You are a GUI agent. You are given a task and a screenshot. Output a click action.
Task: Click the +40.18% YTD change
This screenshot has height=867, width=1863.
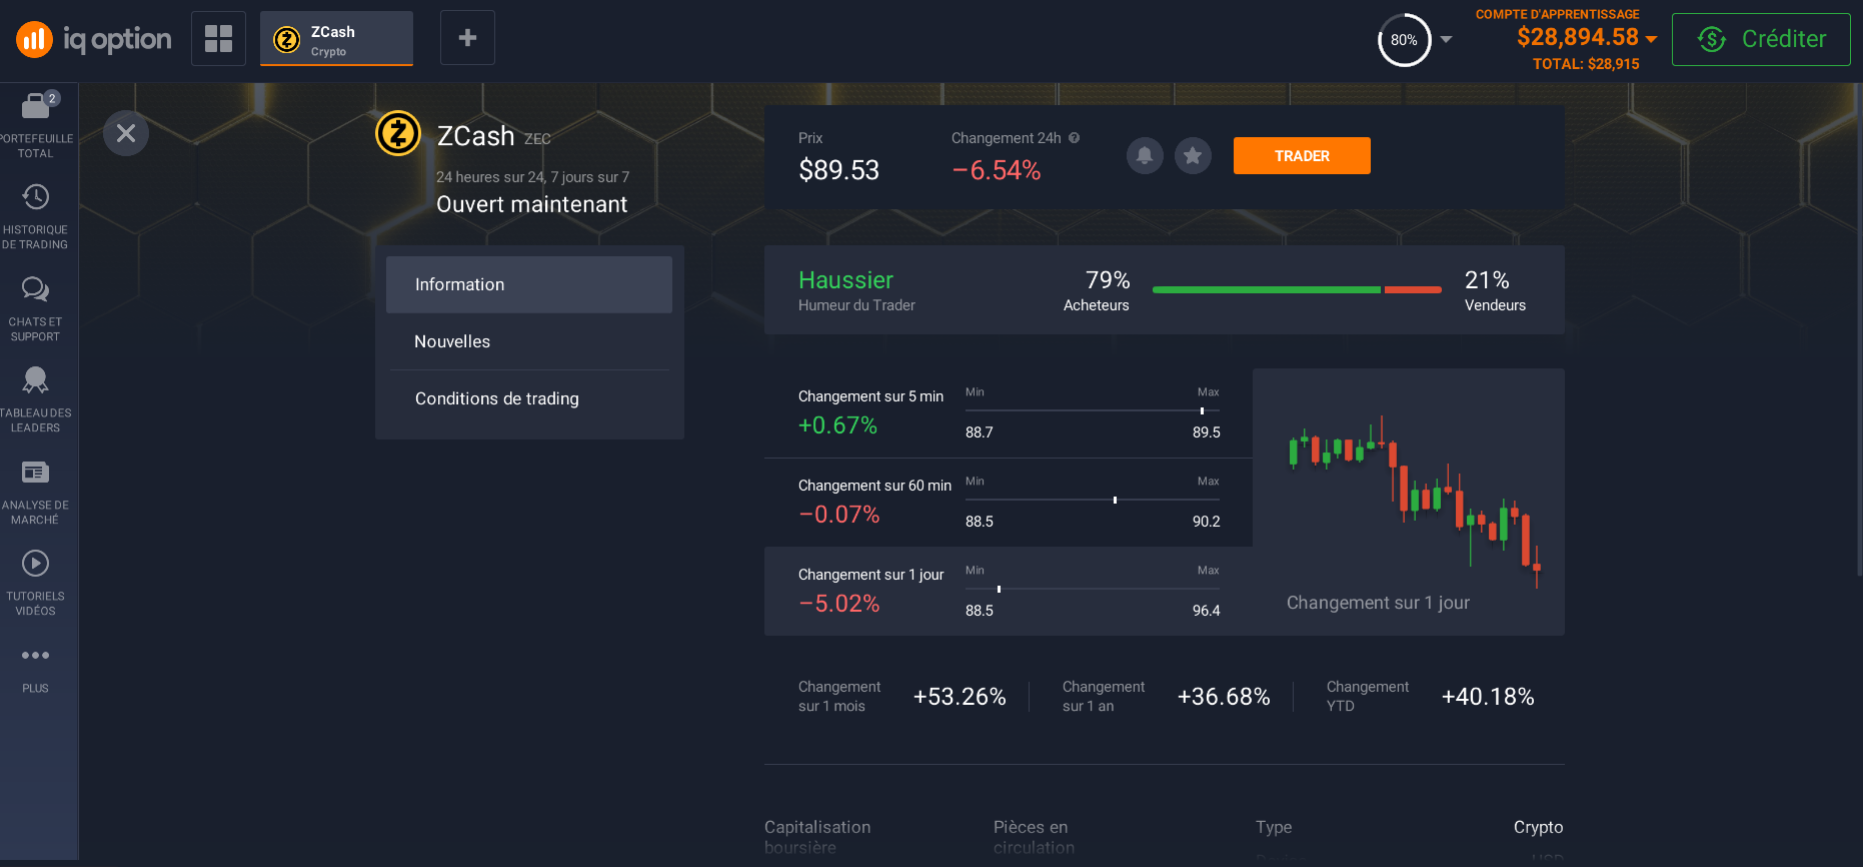pyautogui.click(x=1488, y=697)
